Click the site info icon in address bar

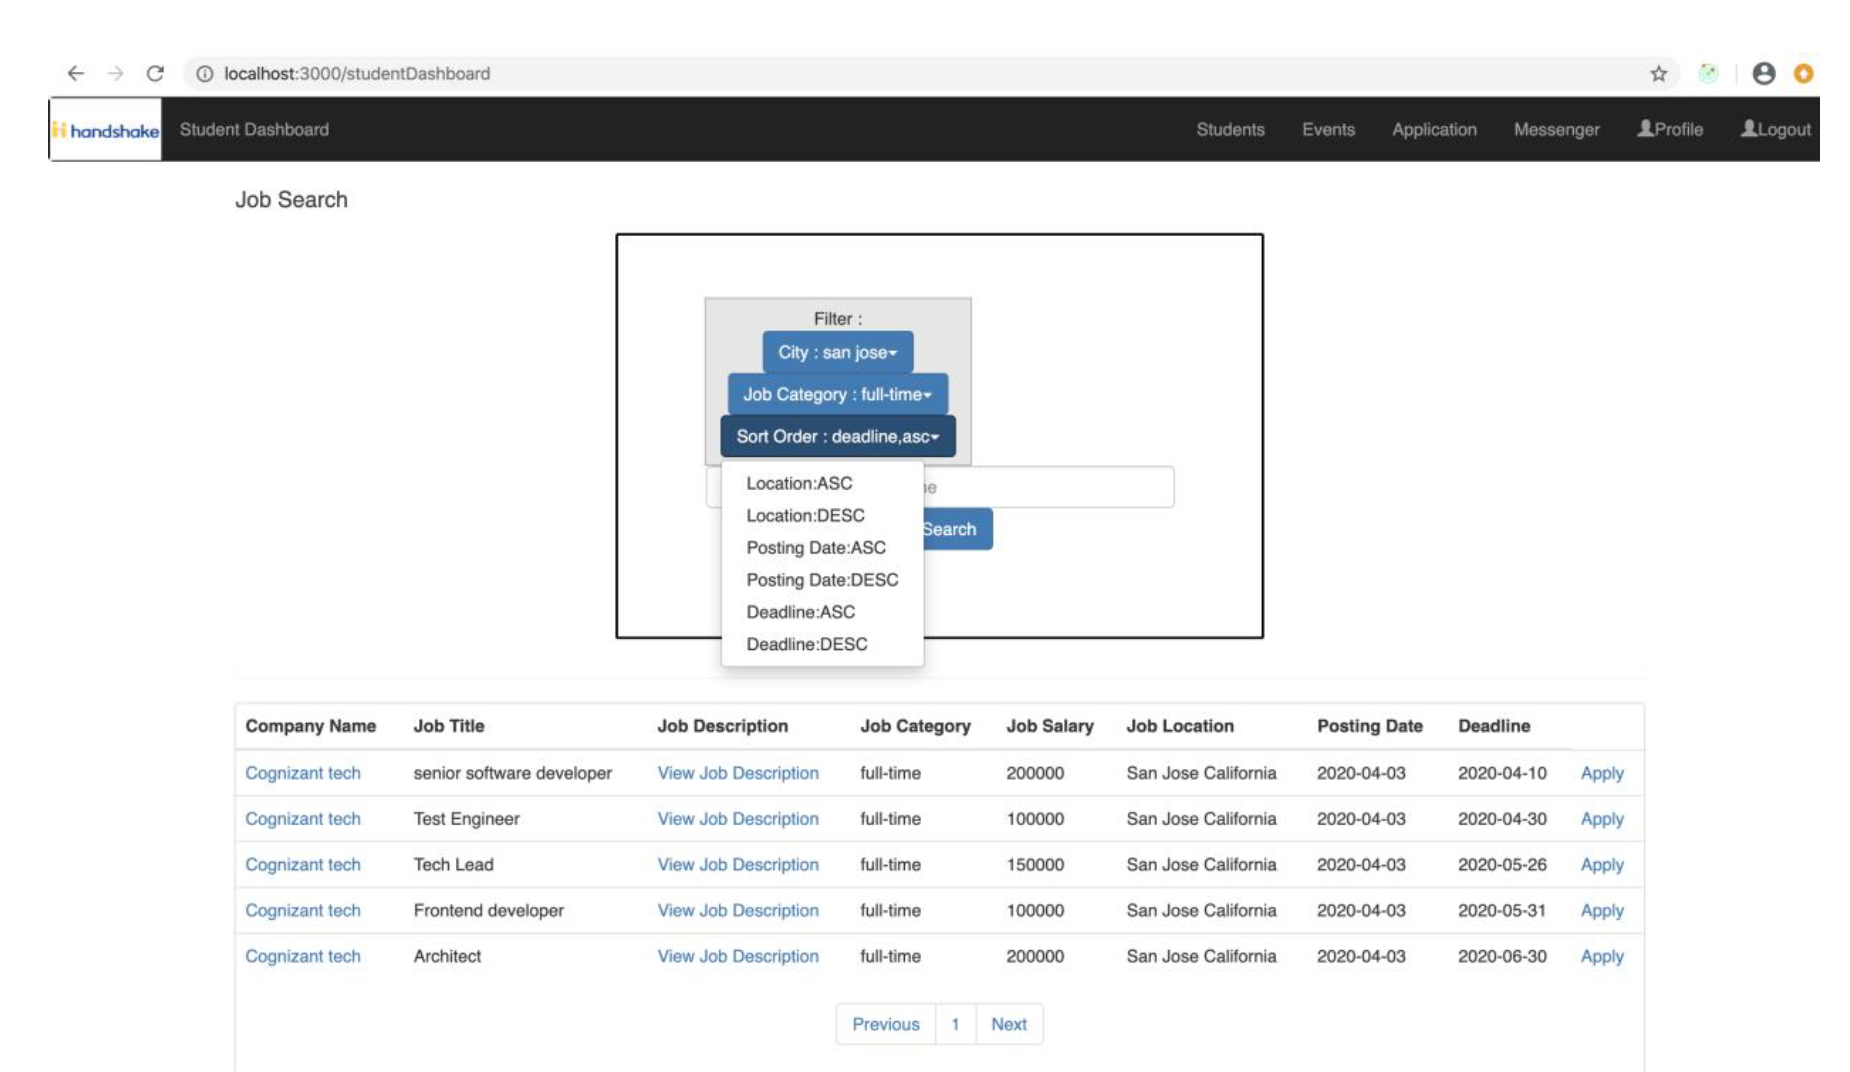tap(205, 73)
